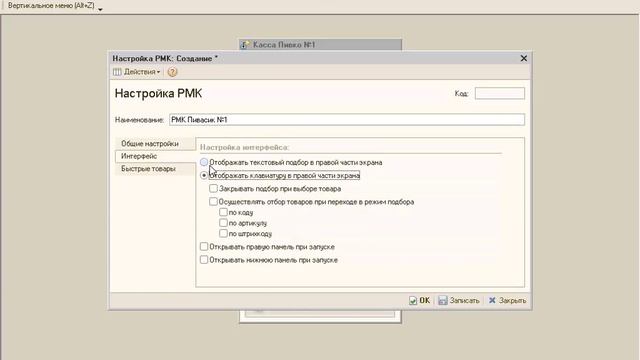Check the по штрихкоду checkbox
This screenshot has width=640, height=360.
click(223, 233)
